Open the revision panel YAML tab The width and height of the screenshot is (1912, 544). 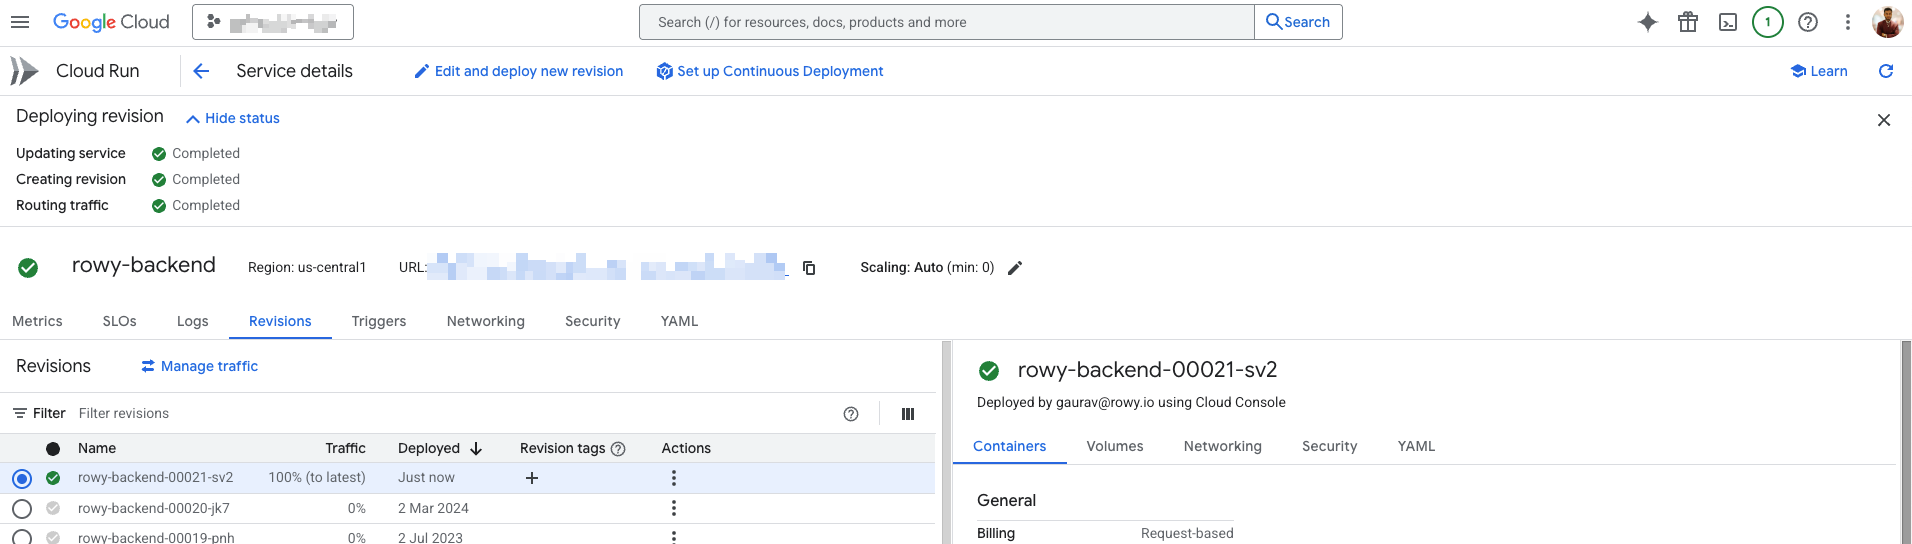click(x=1416, y=446)
